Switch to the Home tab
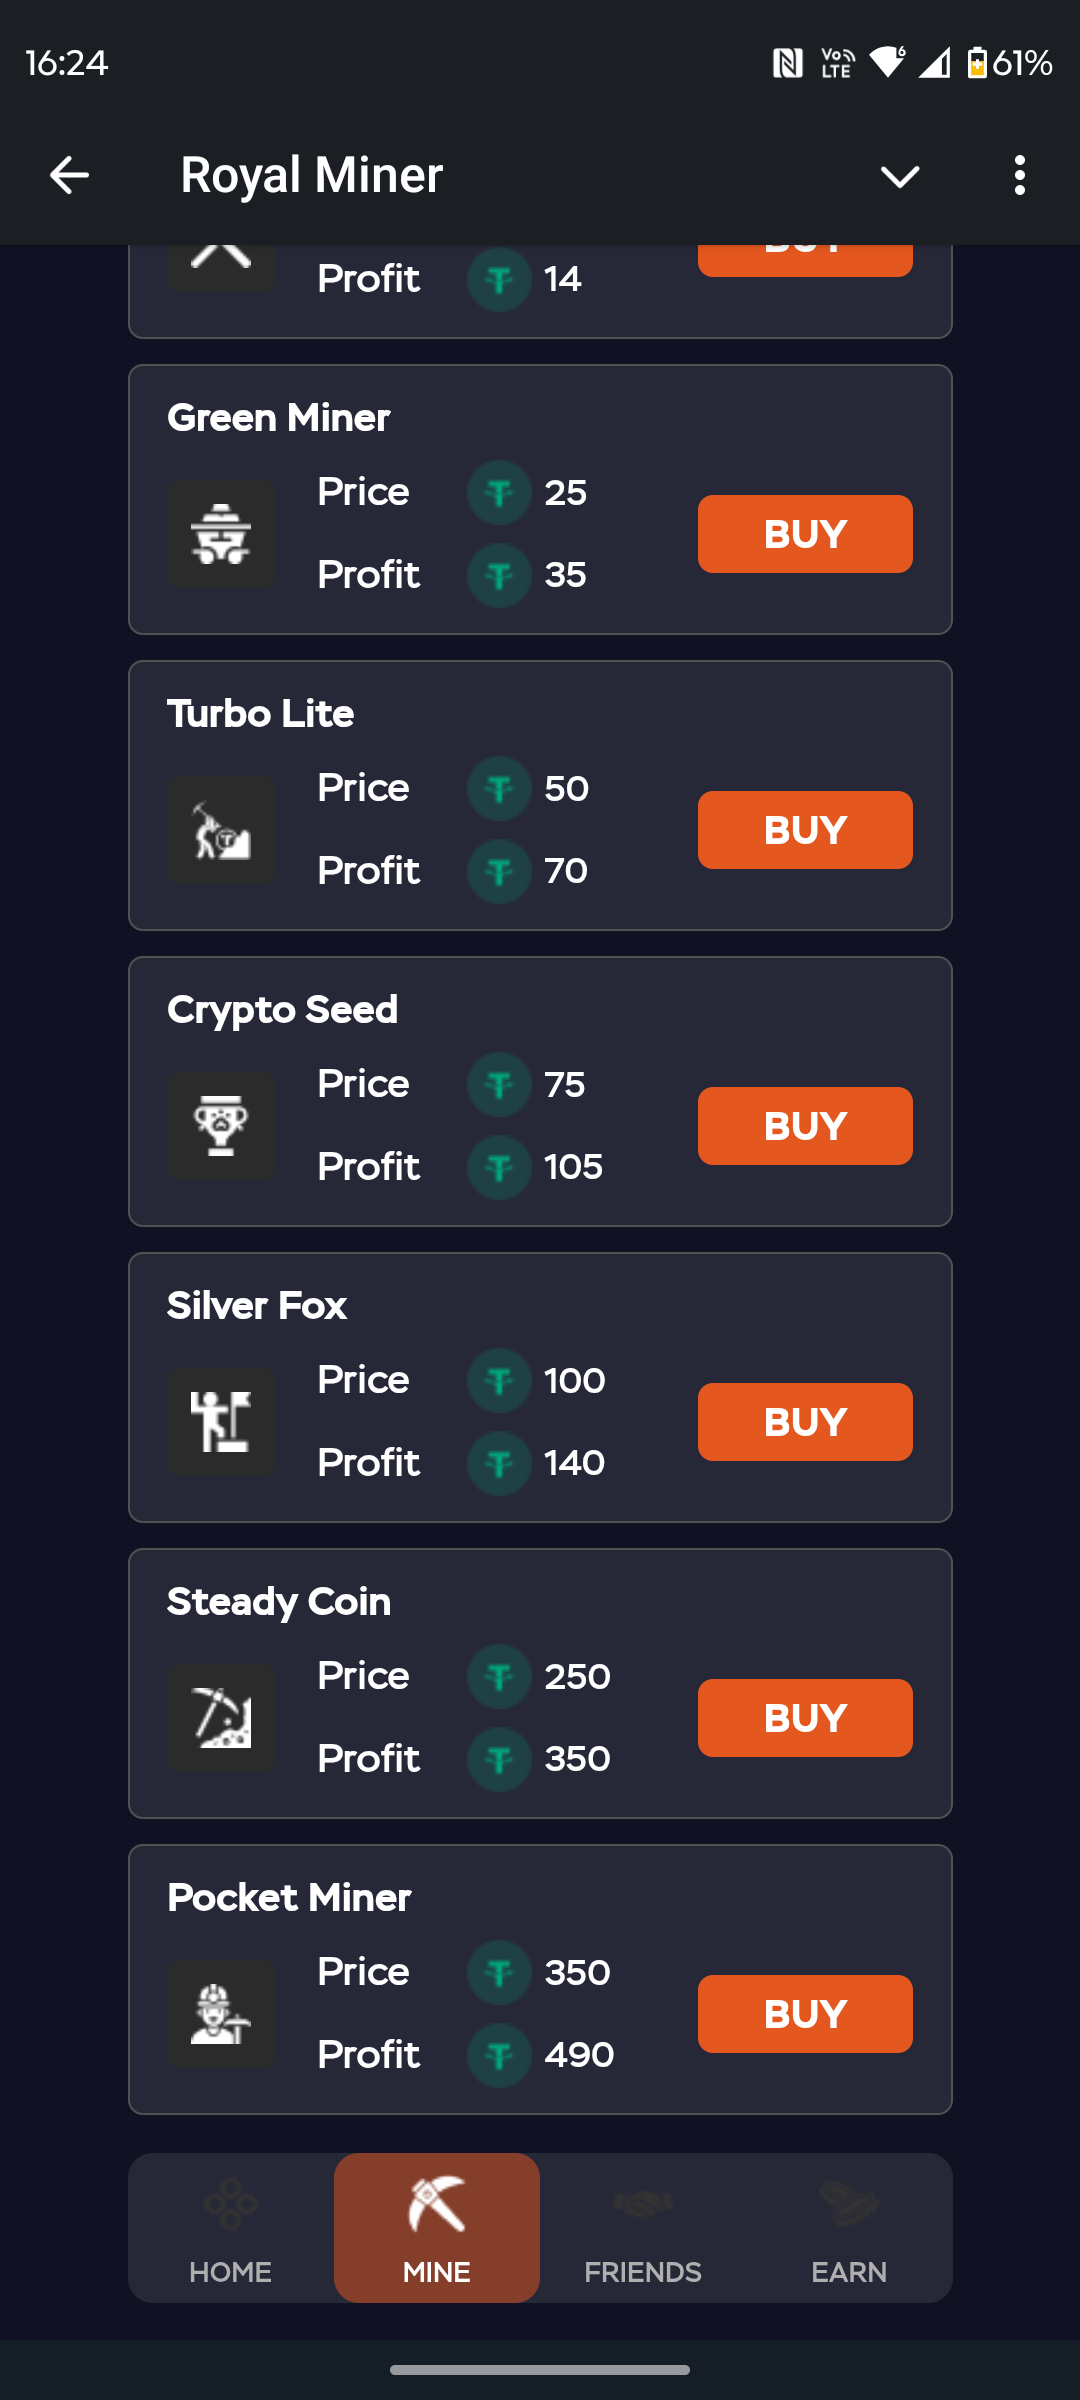The image size is (1080, 2400). pyautogui.click(x=231, y=2228)
